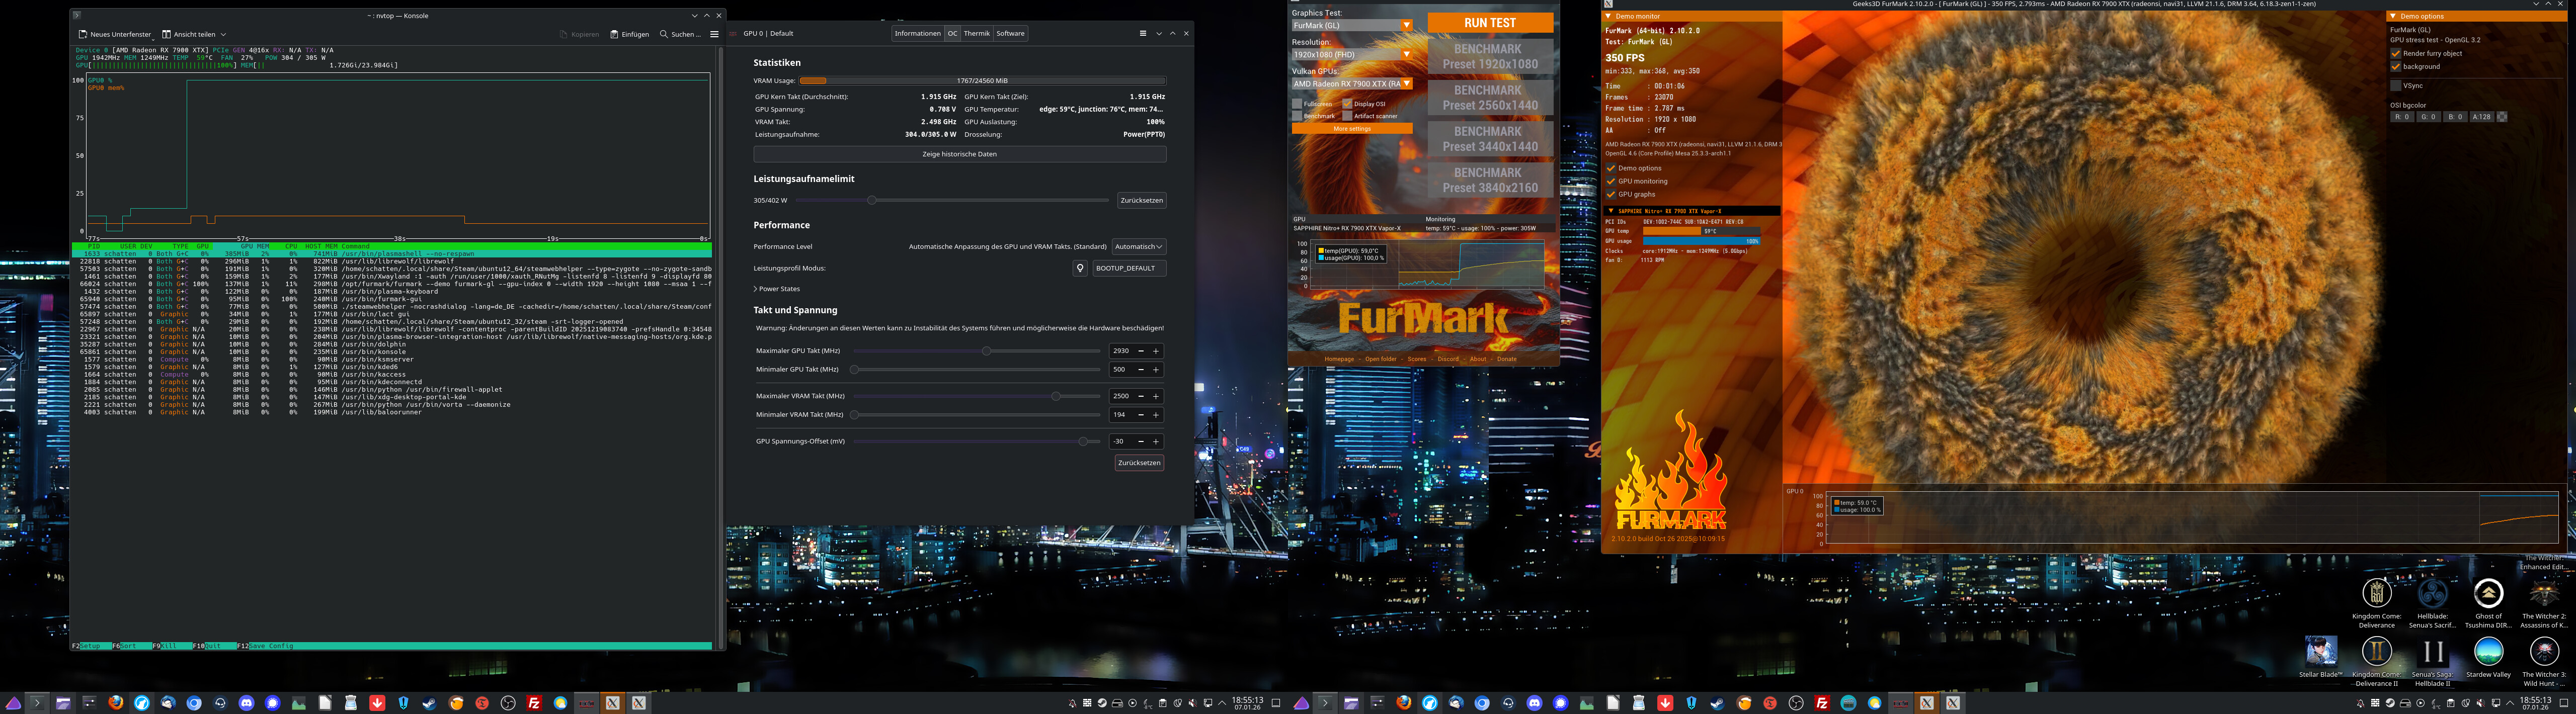Open OBS Studio icon in left taskbar
The width and height of the screenshot is (2576, 714).
[x=508, y=703]
